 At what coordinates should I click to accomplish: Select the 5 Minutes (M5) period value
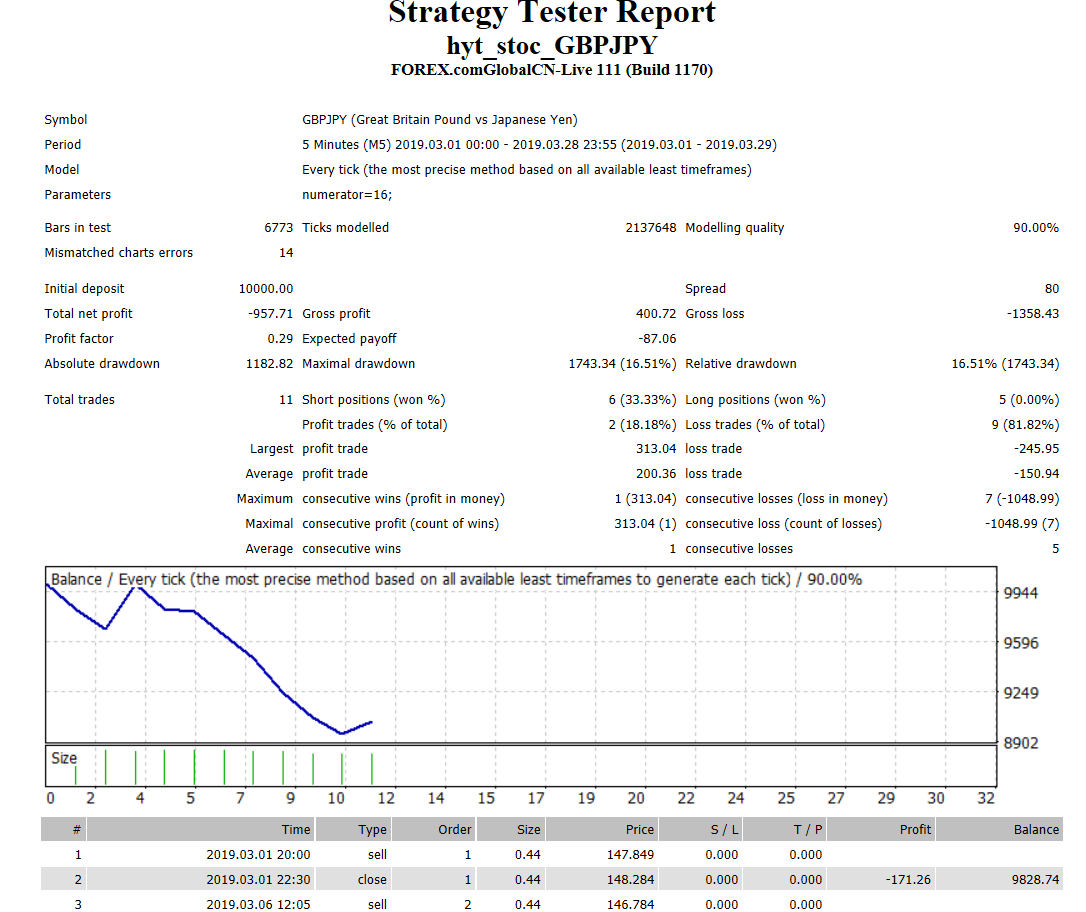[540, 145]
